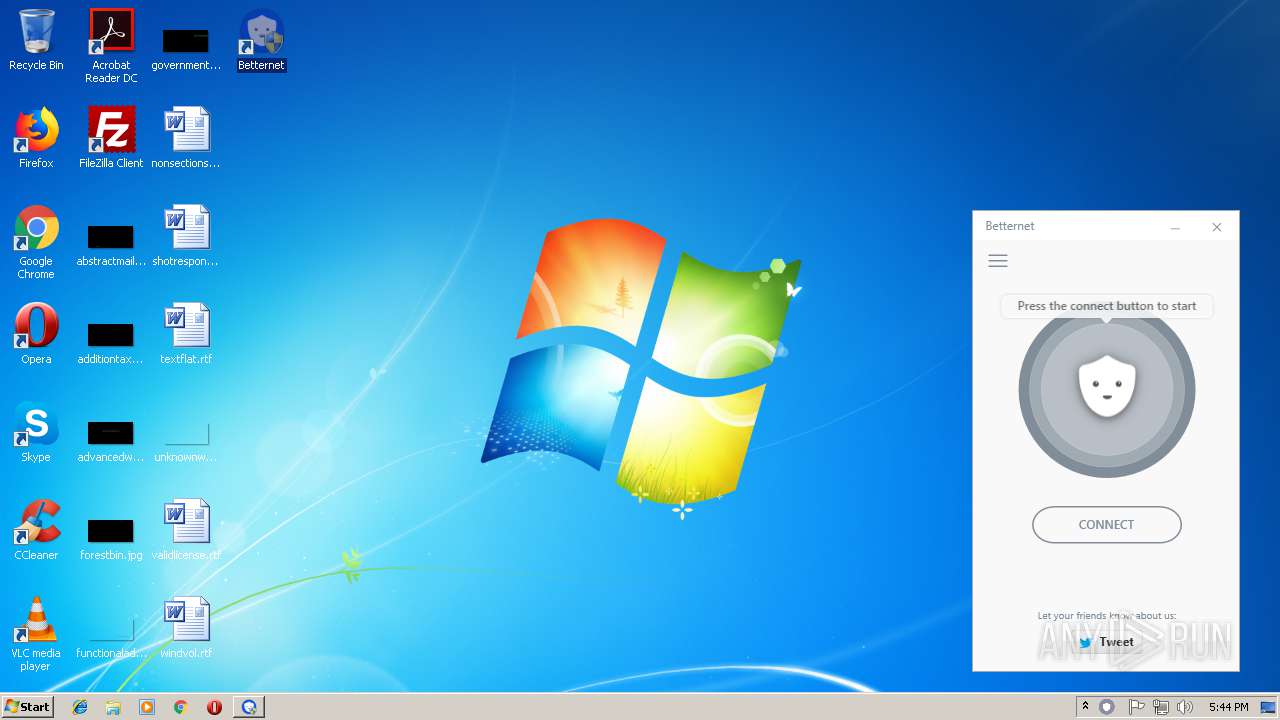Minimize the Betternet window
The height and width of the screenshot is (720, 1280).
tap(1176, 227)
